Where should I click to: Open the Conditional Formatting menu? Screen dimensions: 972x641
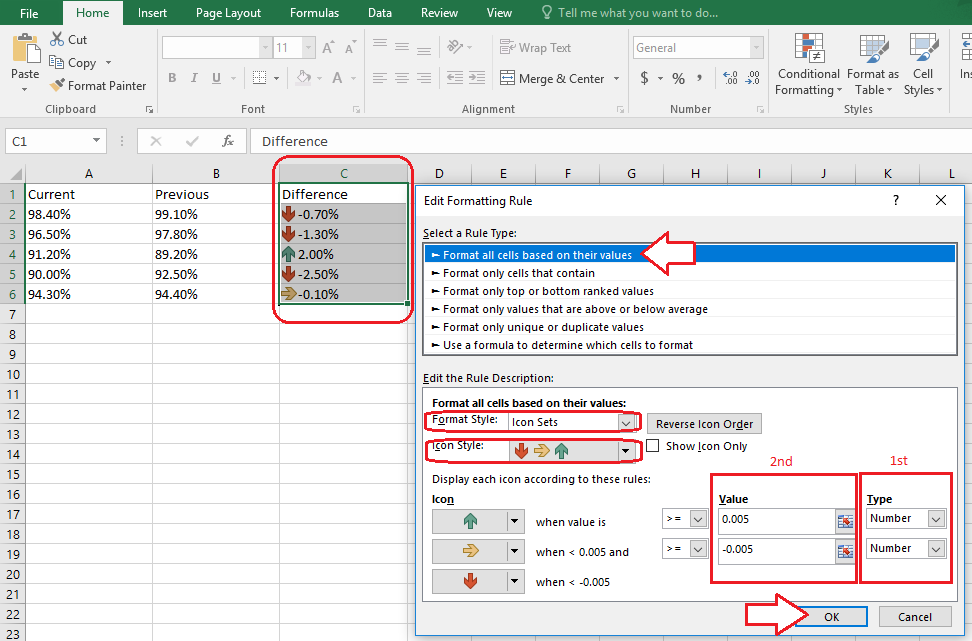tap(808, 64)
